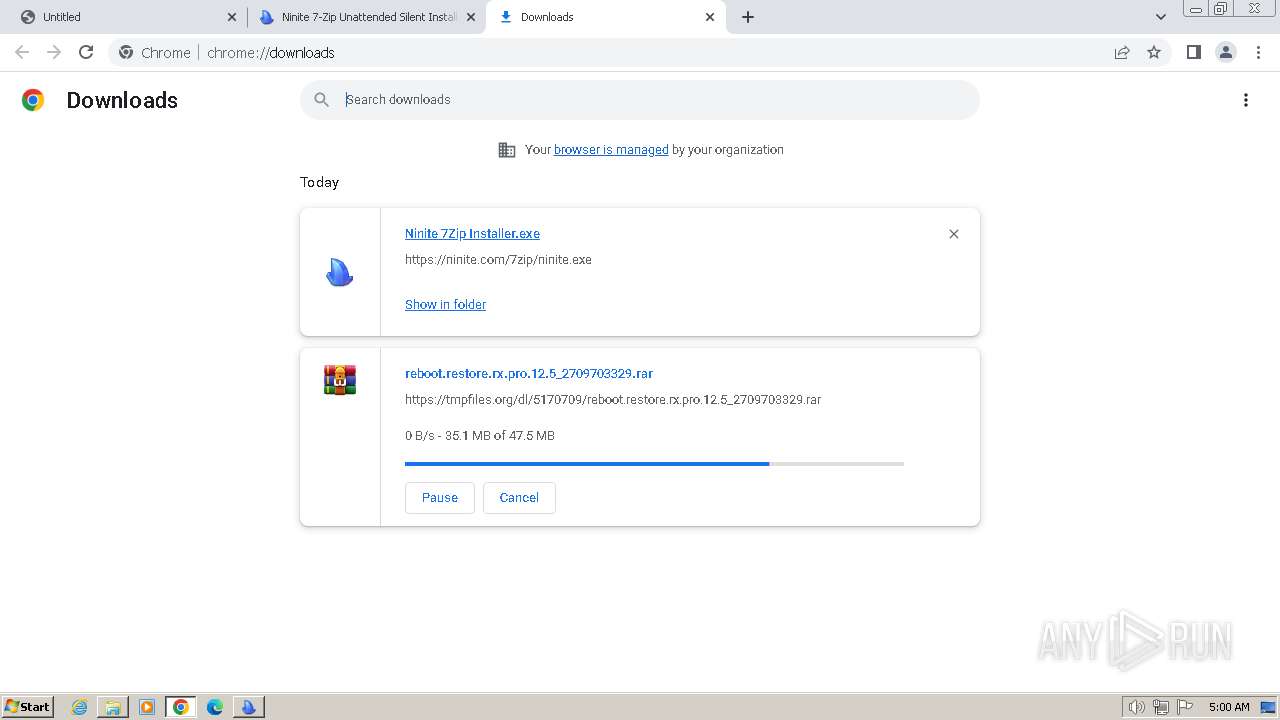Open Downloads page more actions menu
Image resolution: width=1280 pixels, height=720 pixels.
1246,100
